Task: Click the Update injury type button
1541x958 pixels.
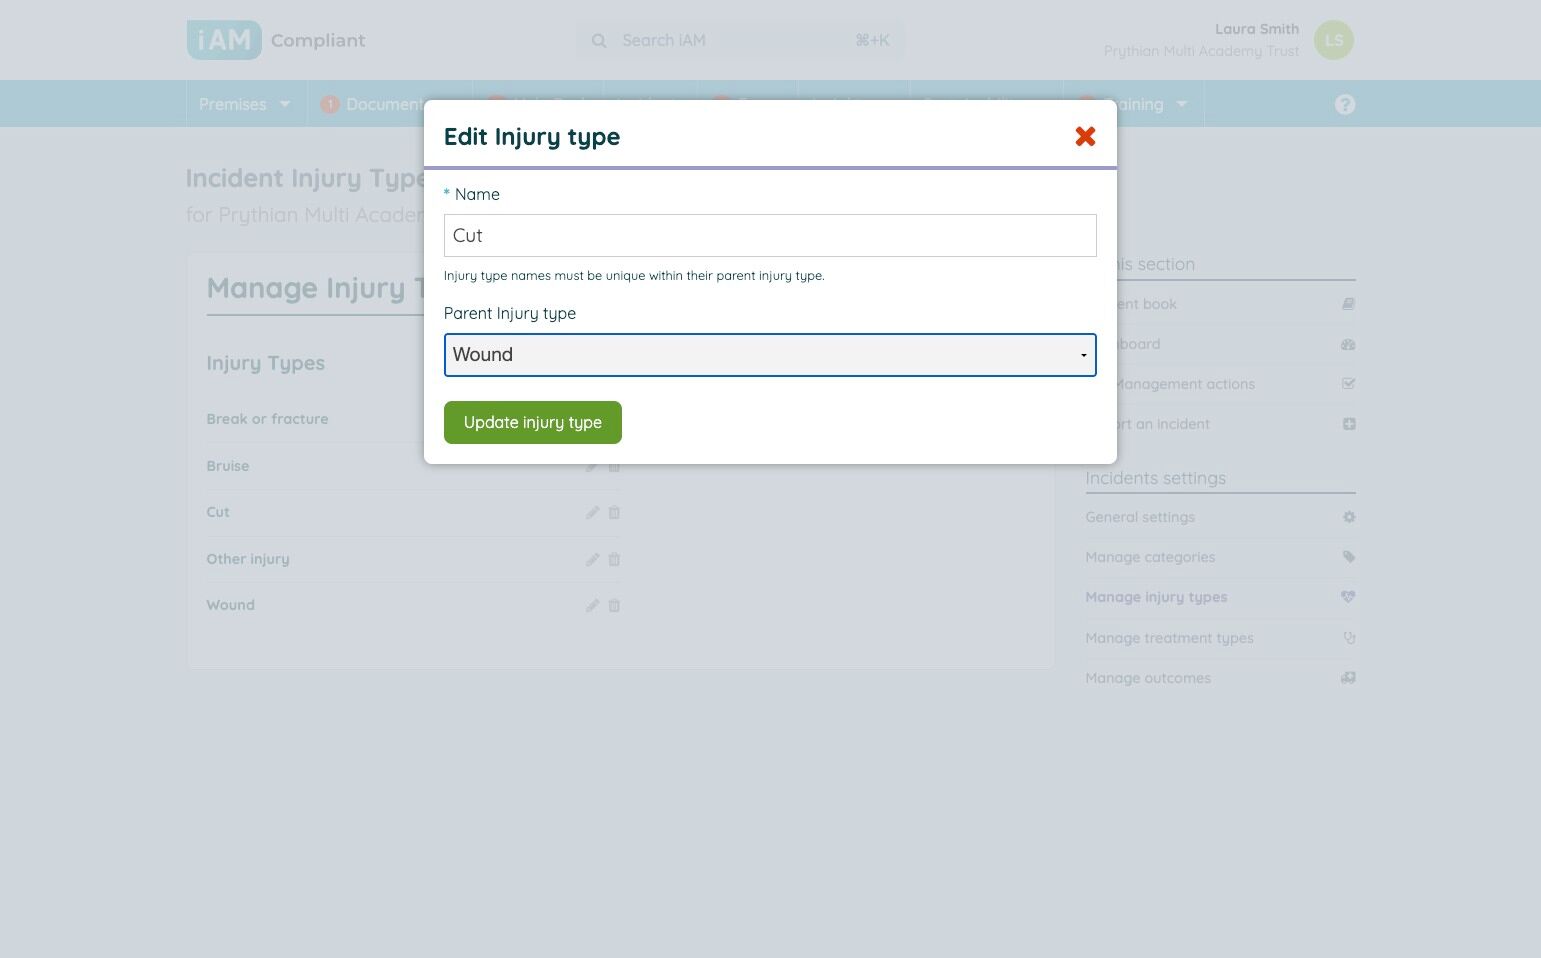Action: [533, 422]
